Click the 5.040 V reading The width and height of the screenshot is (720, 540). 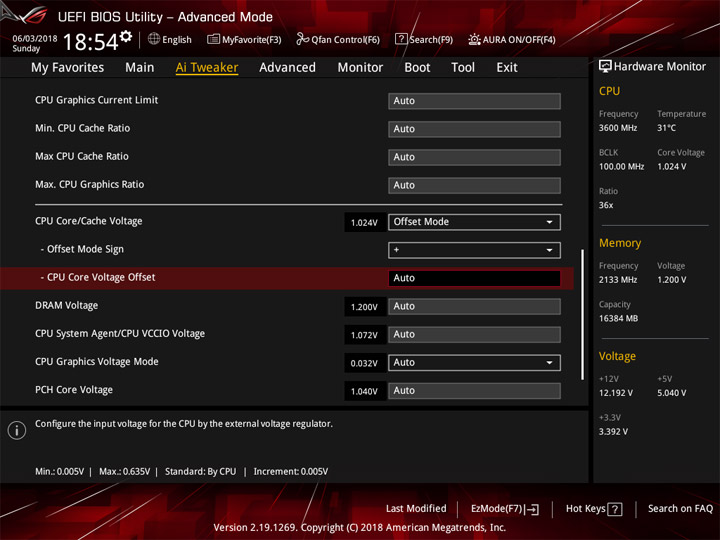pyautogui.click(x=672, y=393)
